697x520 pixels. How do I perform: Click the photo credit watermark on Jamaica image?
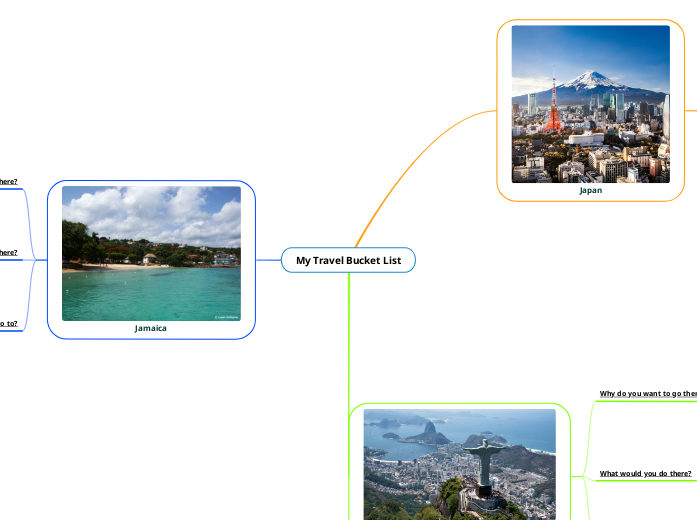point(226,317)
